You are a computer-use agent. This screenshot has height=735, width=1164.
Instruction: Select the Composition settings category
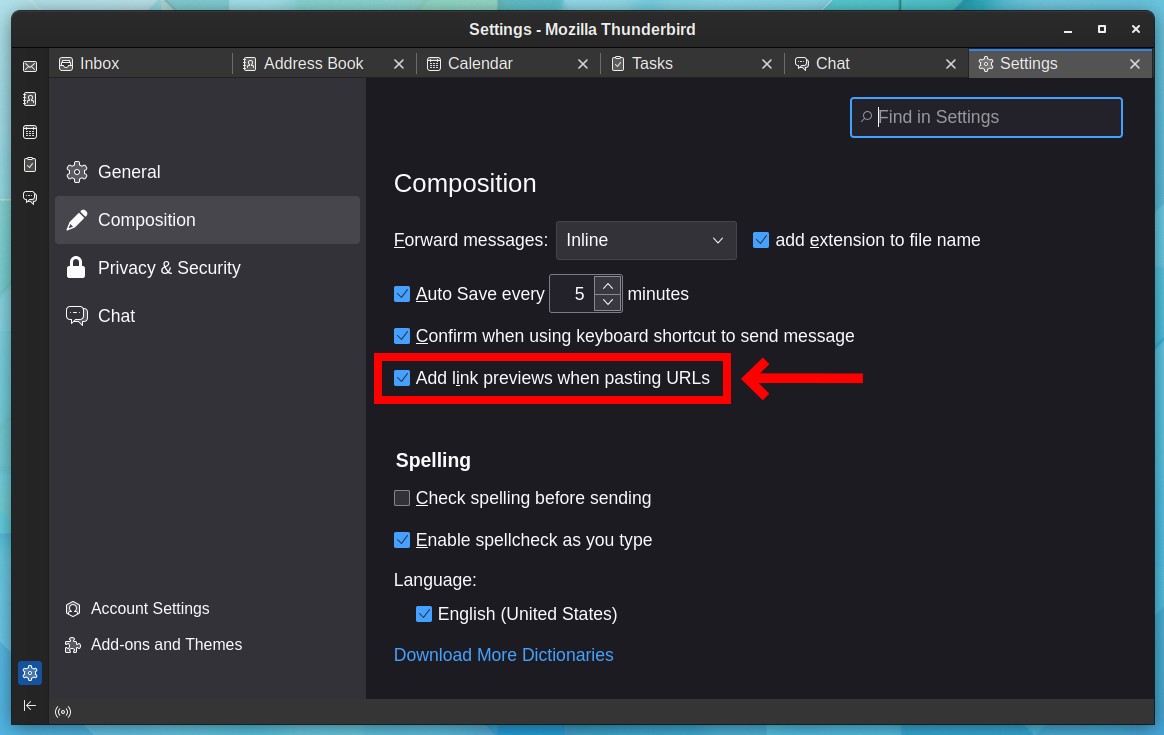[x=207, y=220]
